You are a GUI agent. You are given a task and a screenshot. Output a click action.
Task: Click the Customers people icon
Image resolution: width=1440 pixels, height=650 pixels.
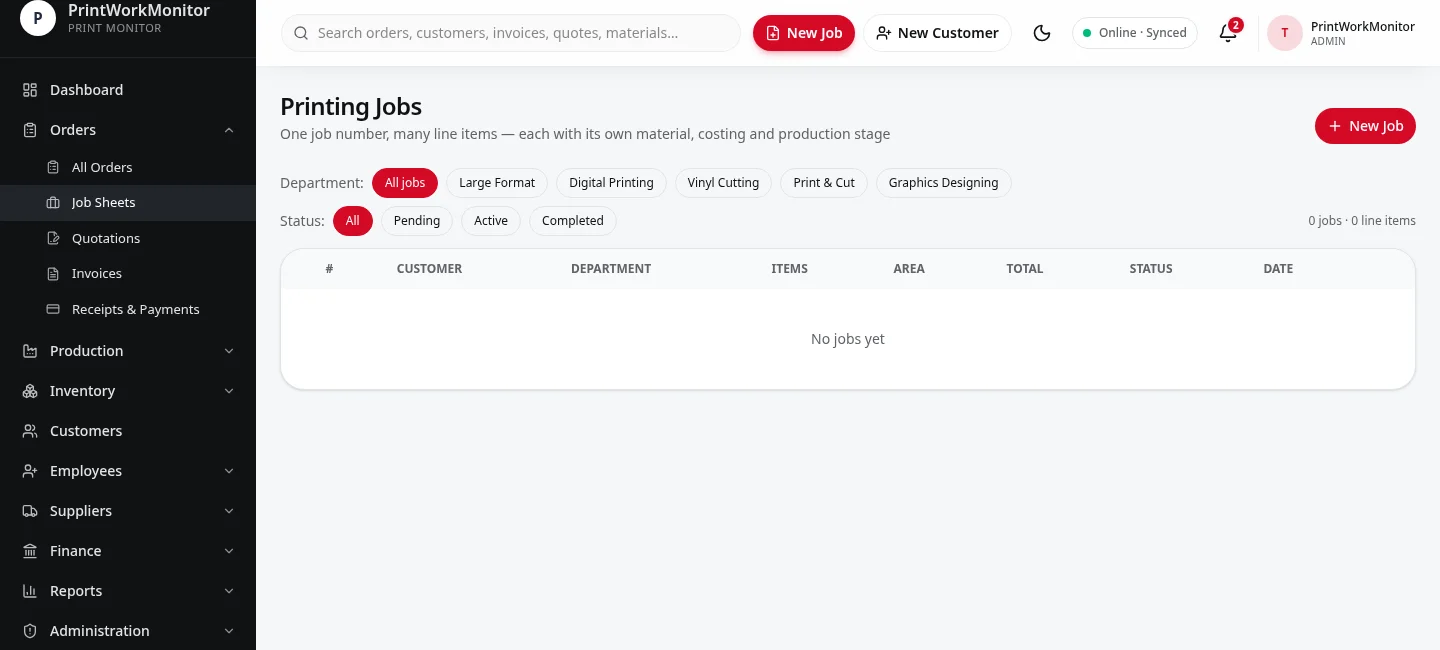30,431
